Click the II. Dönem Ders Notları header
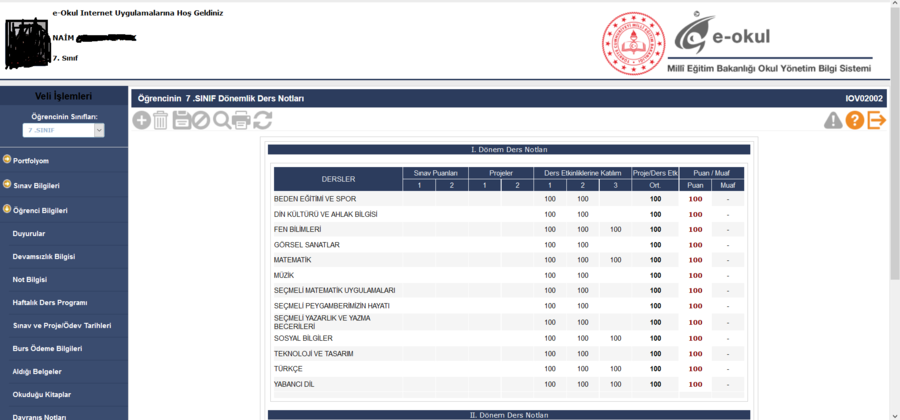900x420 pixels. pyautogui.click(x=509, y=415)
